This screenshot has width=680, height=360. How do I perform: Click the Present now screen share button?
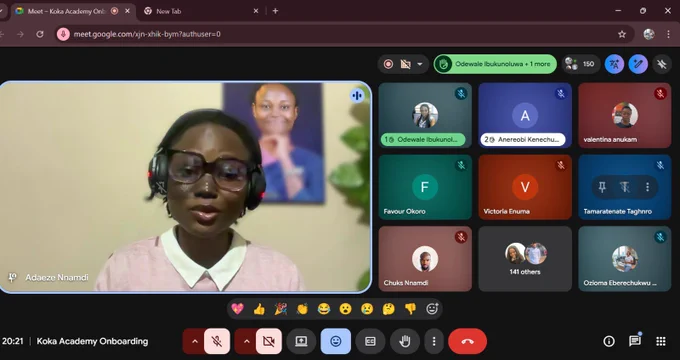coord(301,341)
